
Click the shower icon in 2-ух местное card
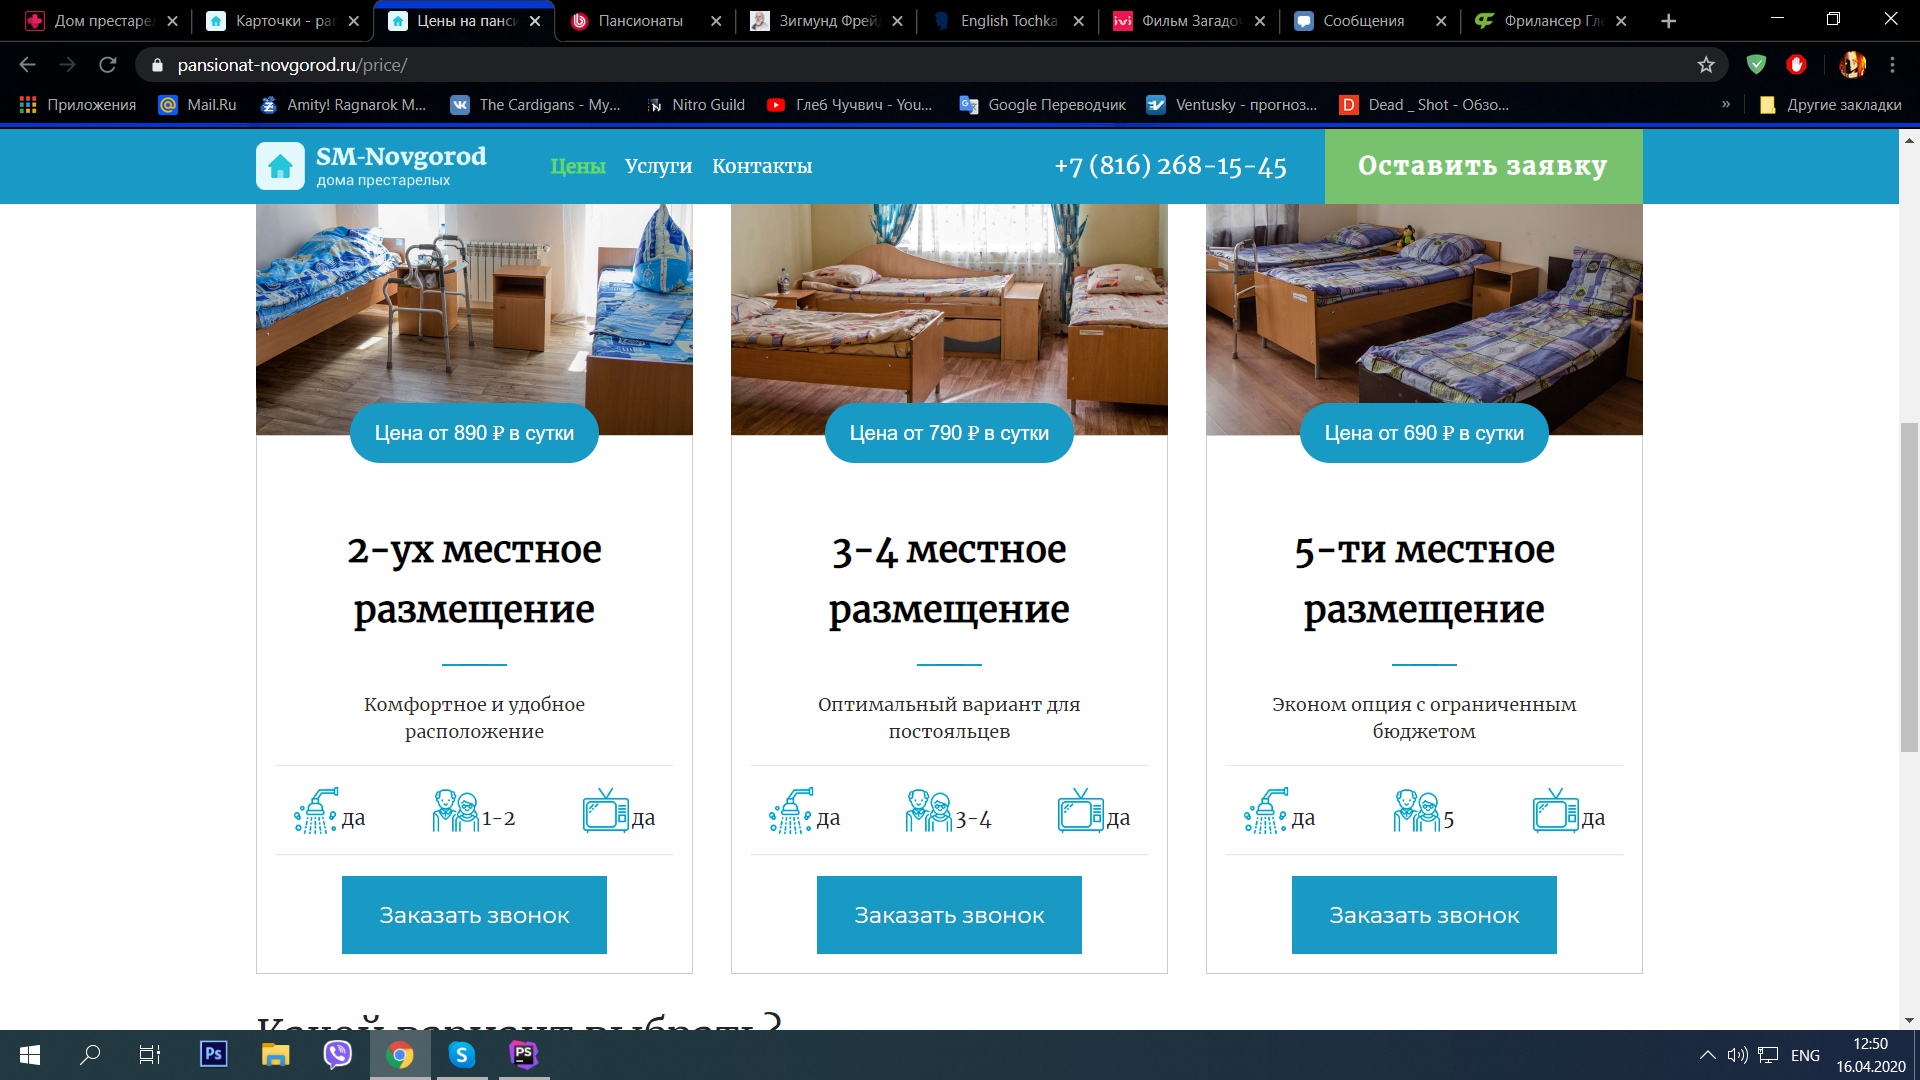click(x=315, y=811)
